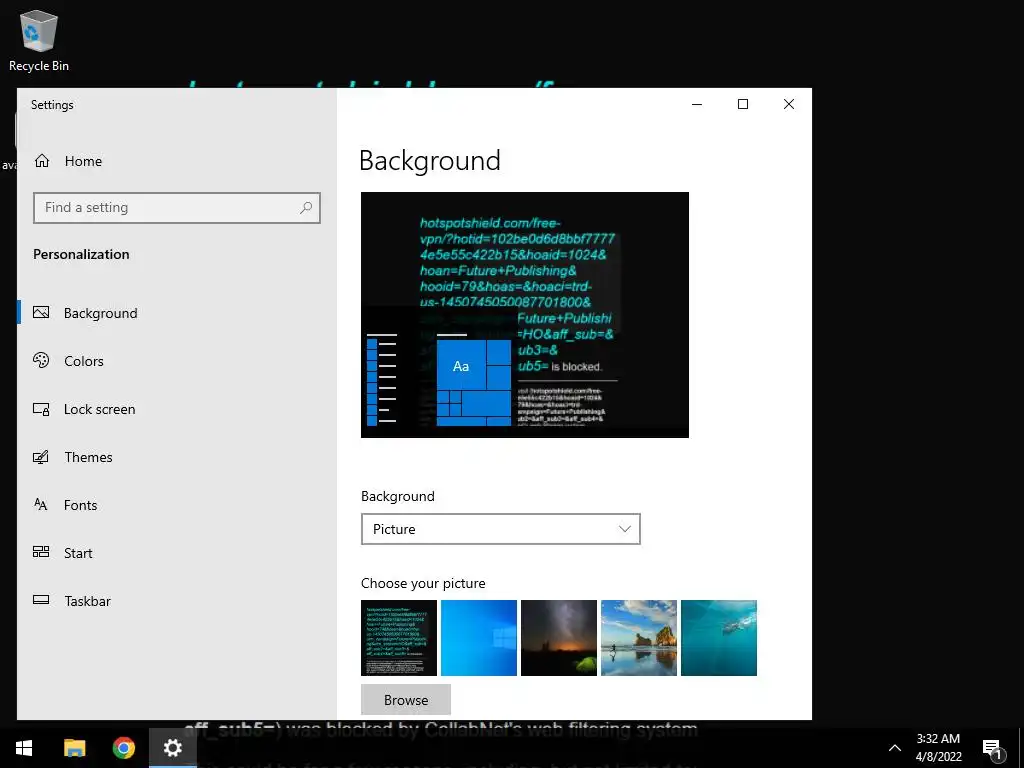Select the black hotspotshield text wallpaper thumbnail

click(399, 638)
